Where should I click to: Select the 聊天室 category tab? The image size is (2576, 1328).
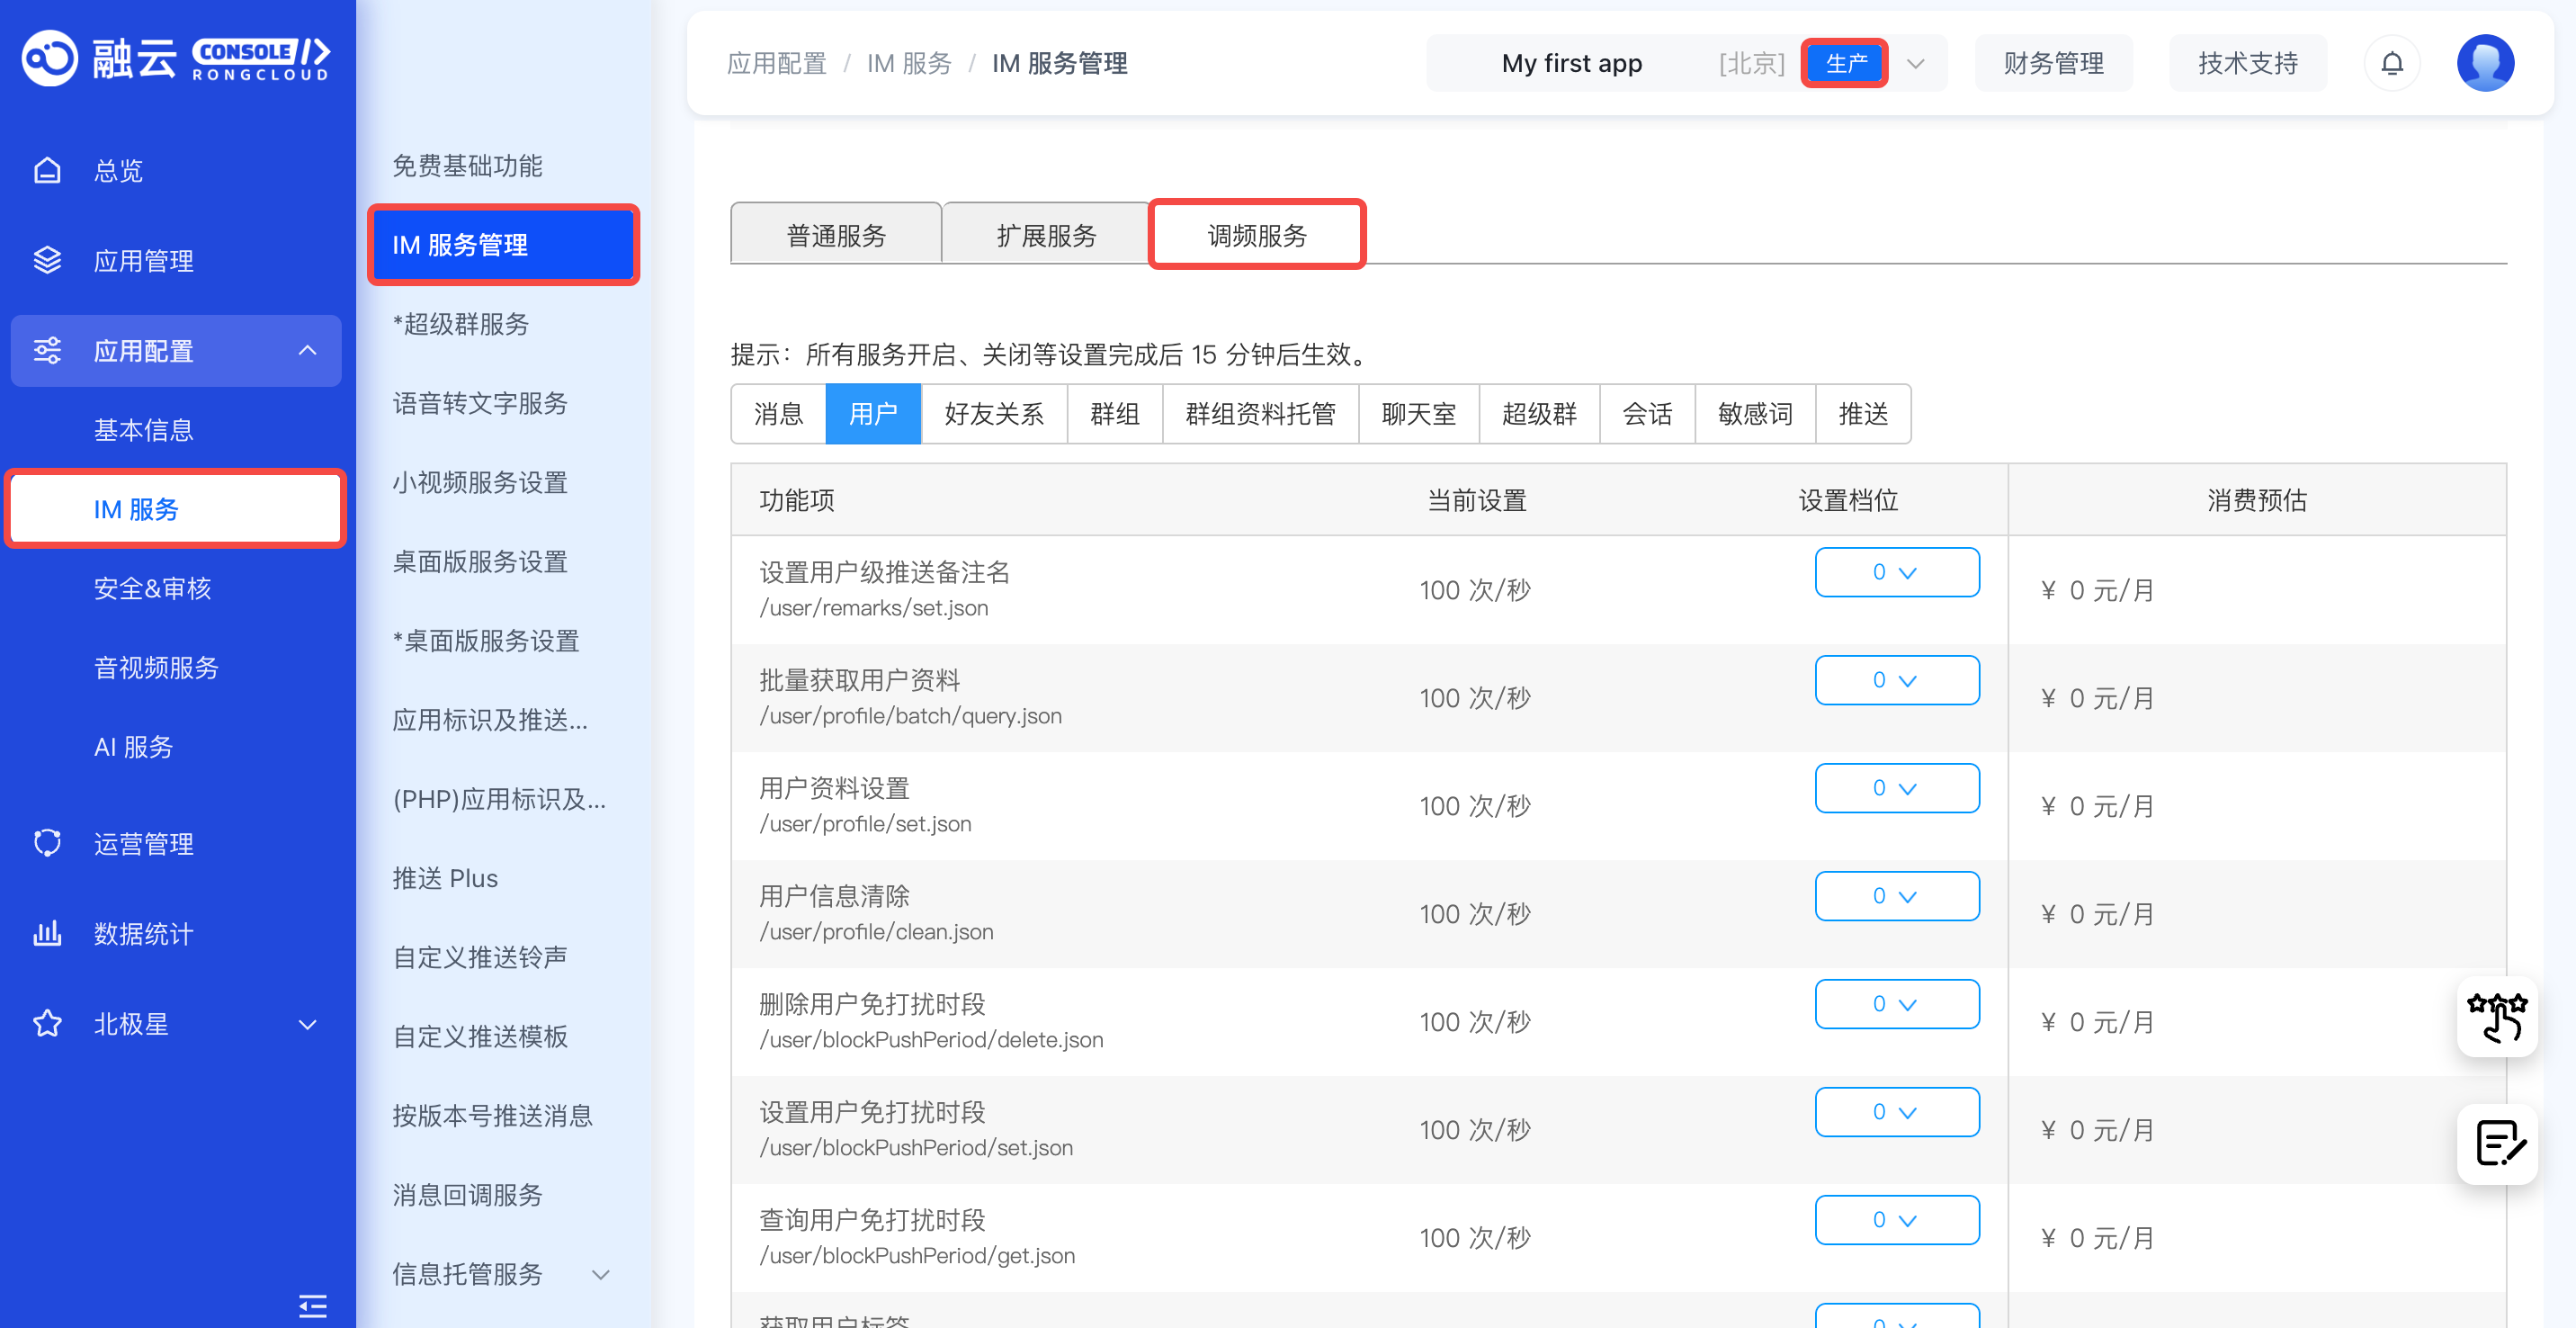[1418, 414]
